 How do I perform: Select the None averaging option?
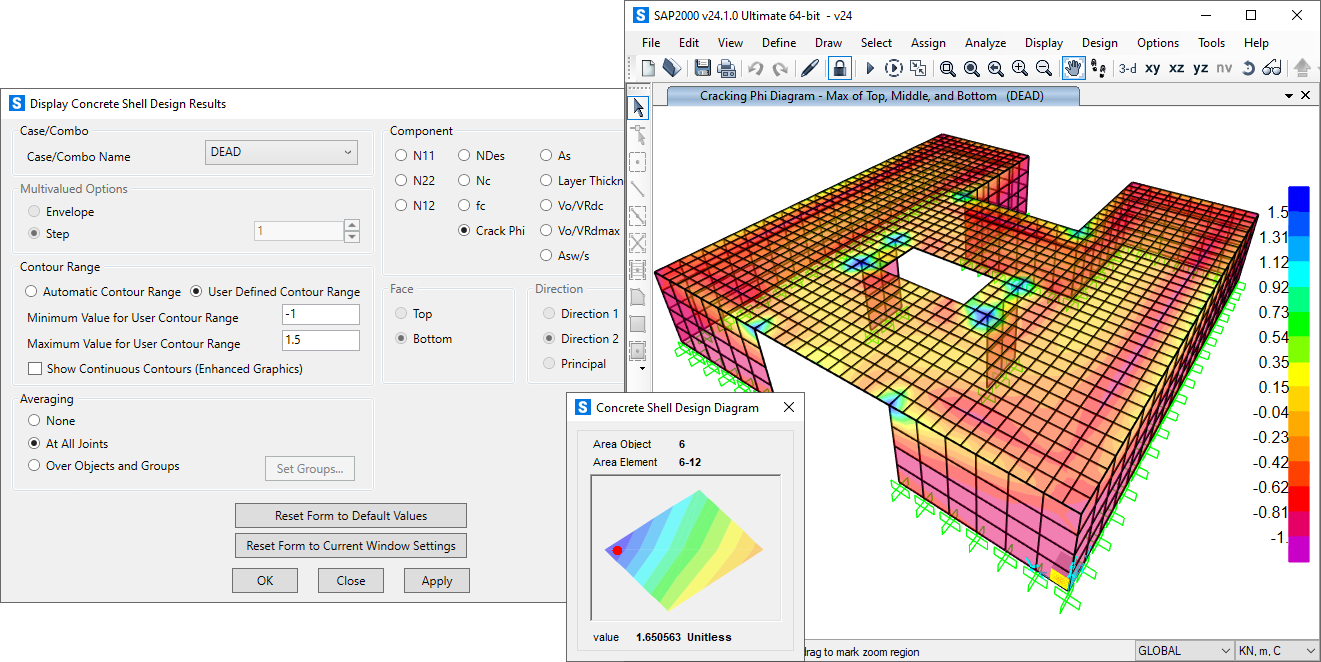click(x=35, y=421)
